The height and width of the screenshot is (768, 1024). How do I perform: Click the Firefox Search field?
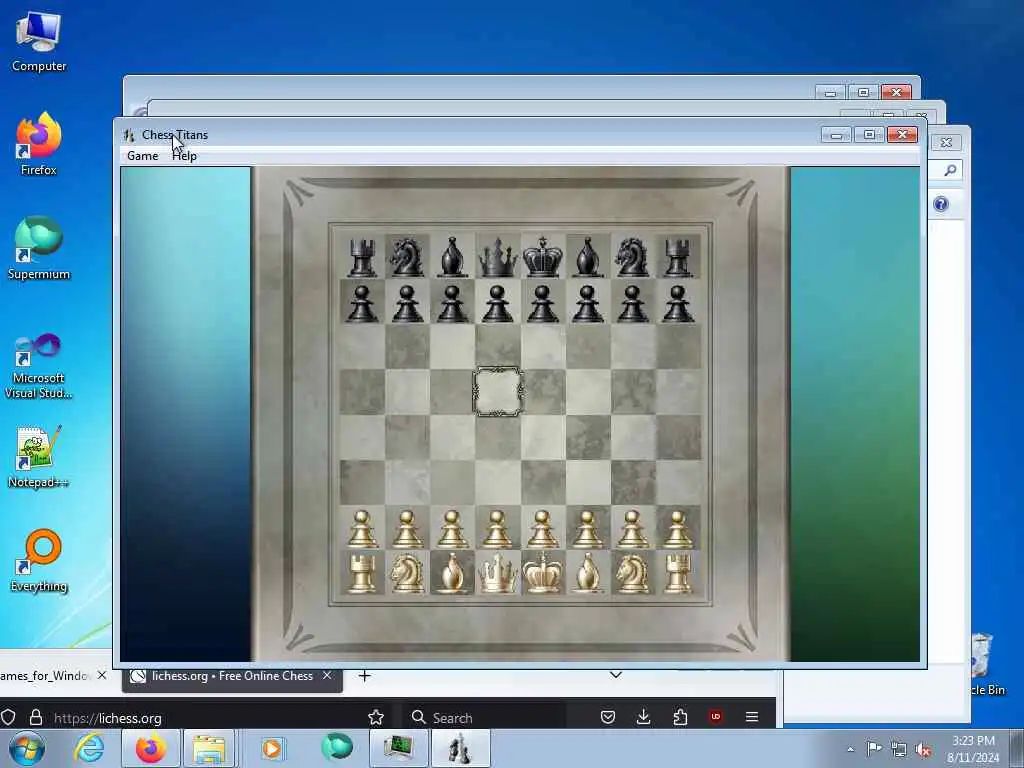(x=487, y=718)
